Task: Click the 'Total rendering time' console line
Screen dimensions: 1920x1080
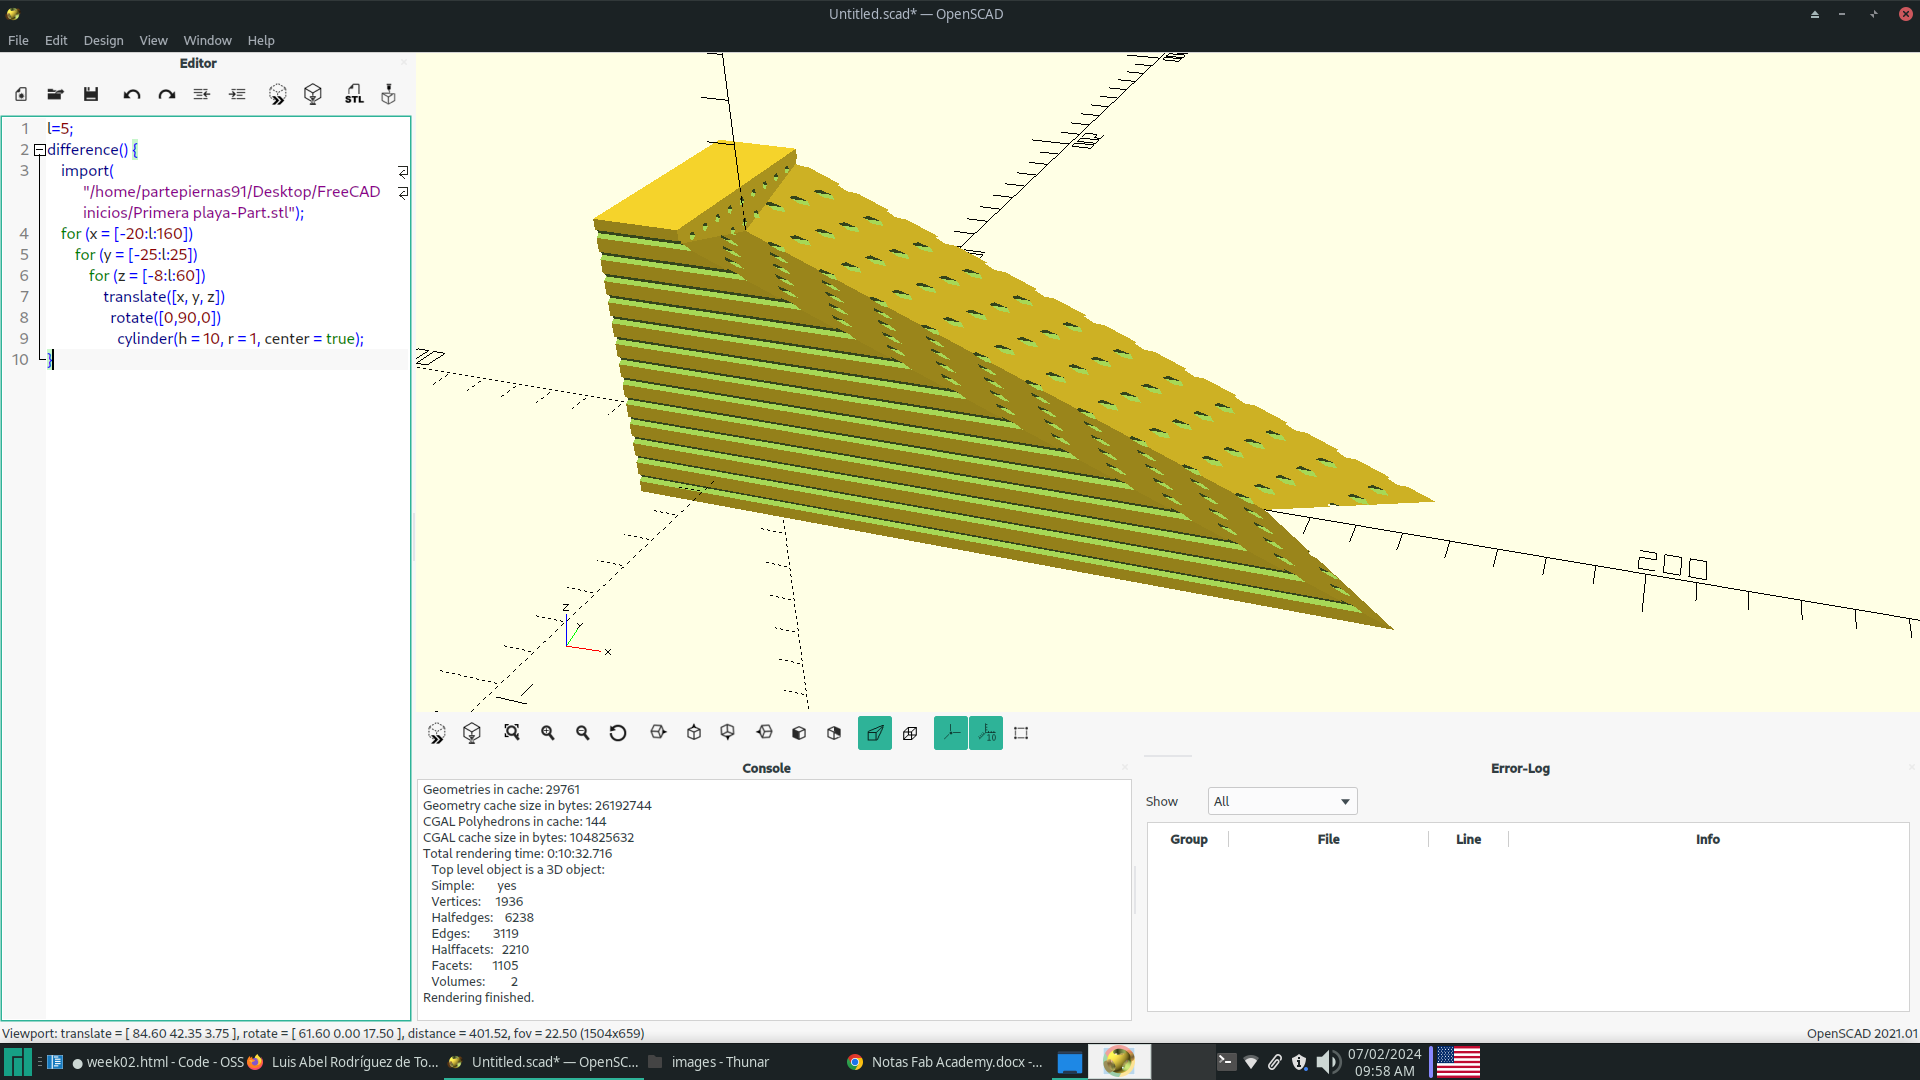Action: (x=517, y=854)
